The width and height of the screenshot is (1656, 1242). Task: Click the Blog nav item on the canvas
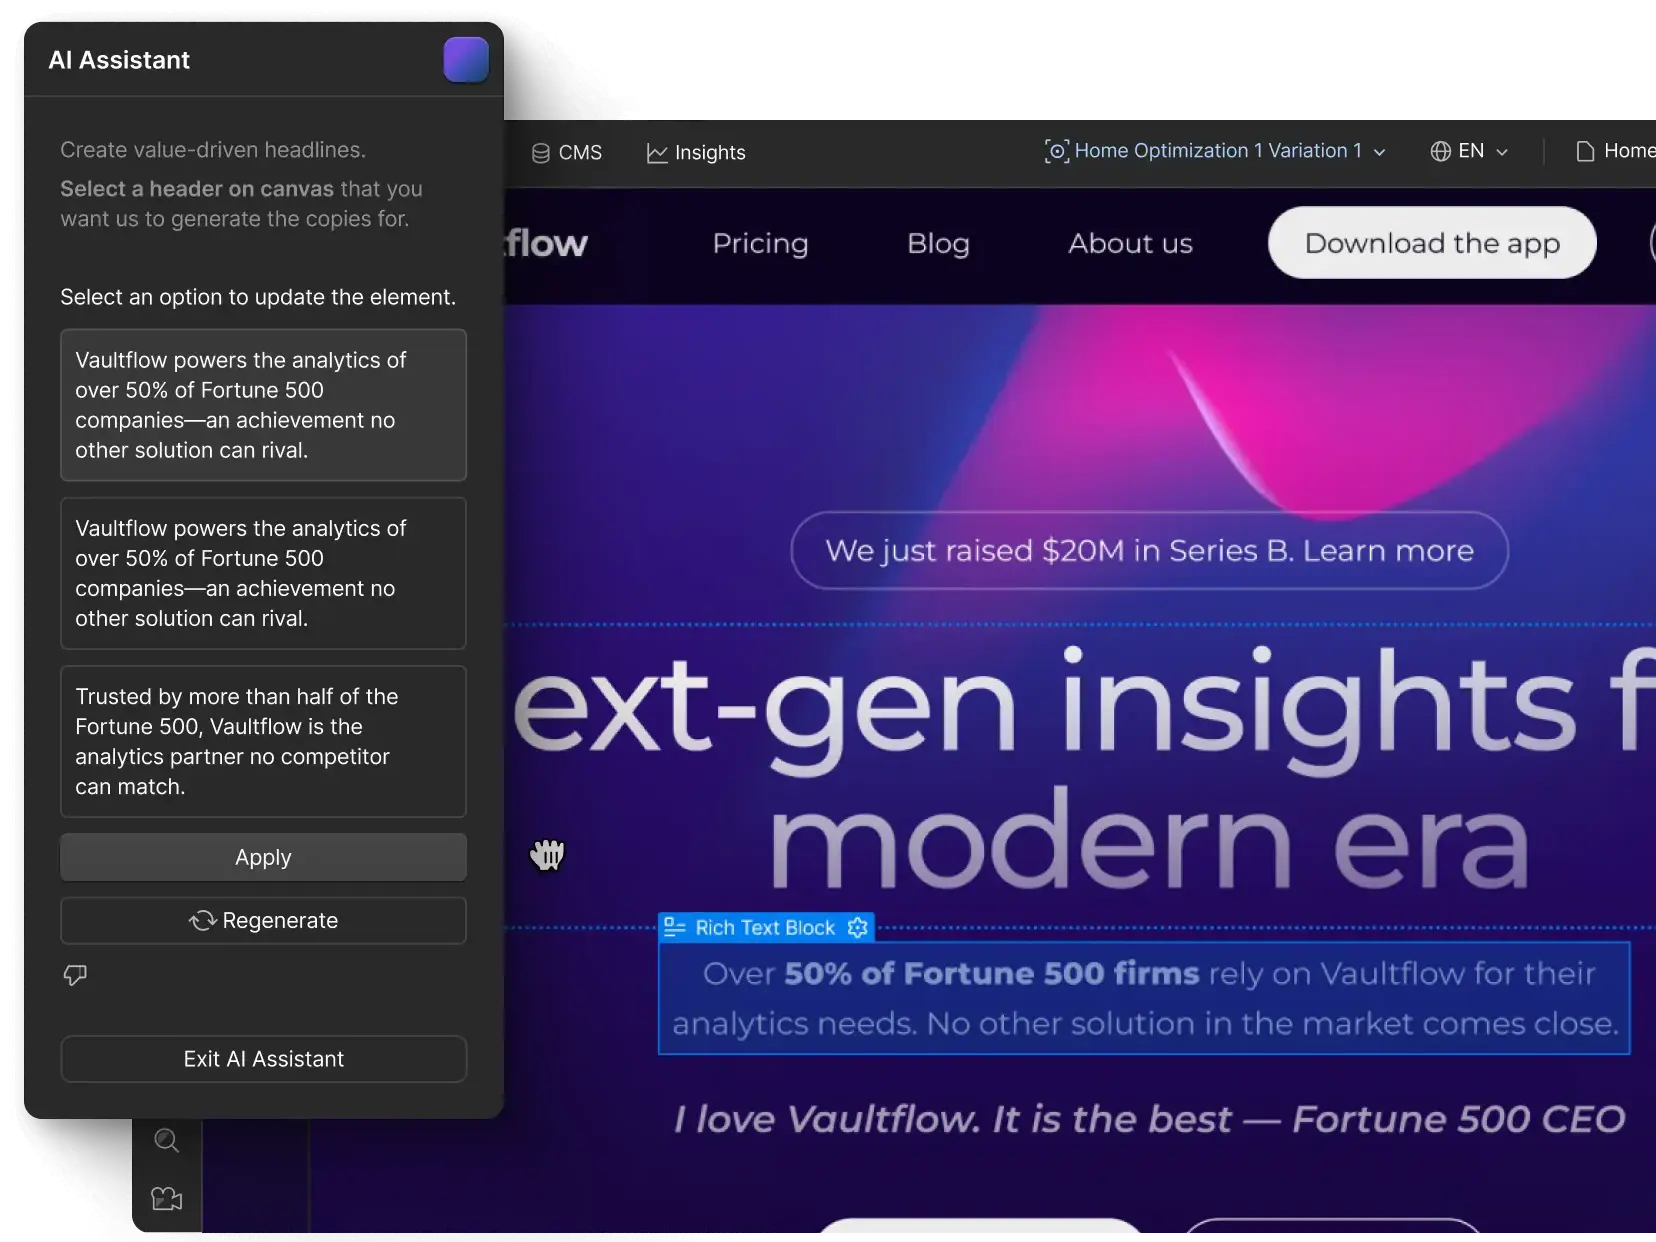click(x=938, y=243)
